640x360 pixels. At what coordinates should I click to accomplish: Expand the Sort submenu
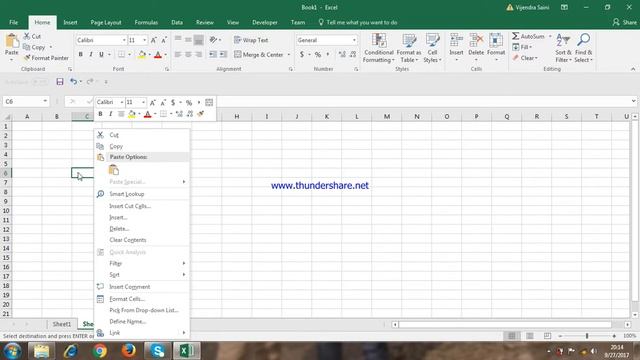point(142,275)
